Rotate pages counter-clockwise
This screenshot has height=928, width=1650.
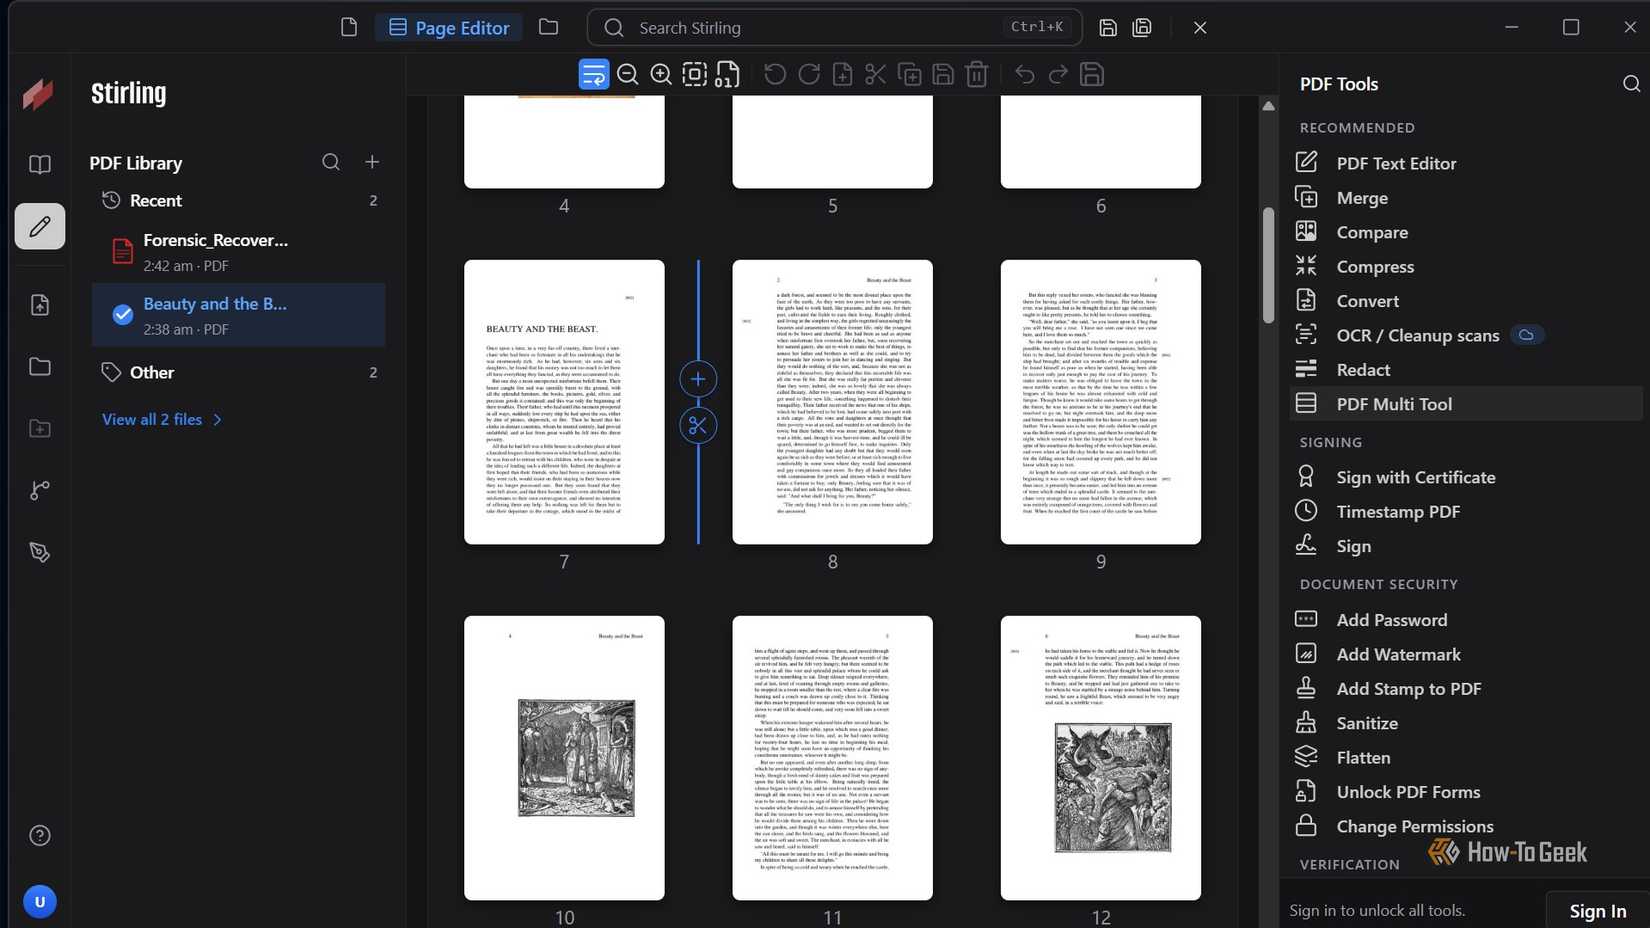point(775,74)
